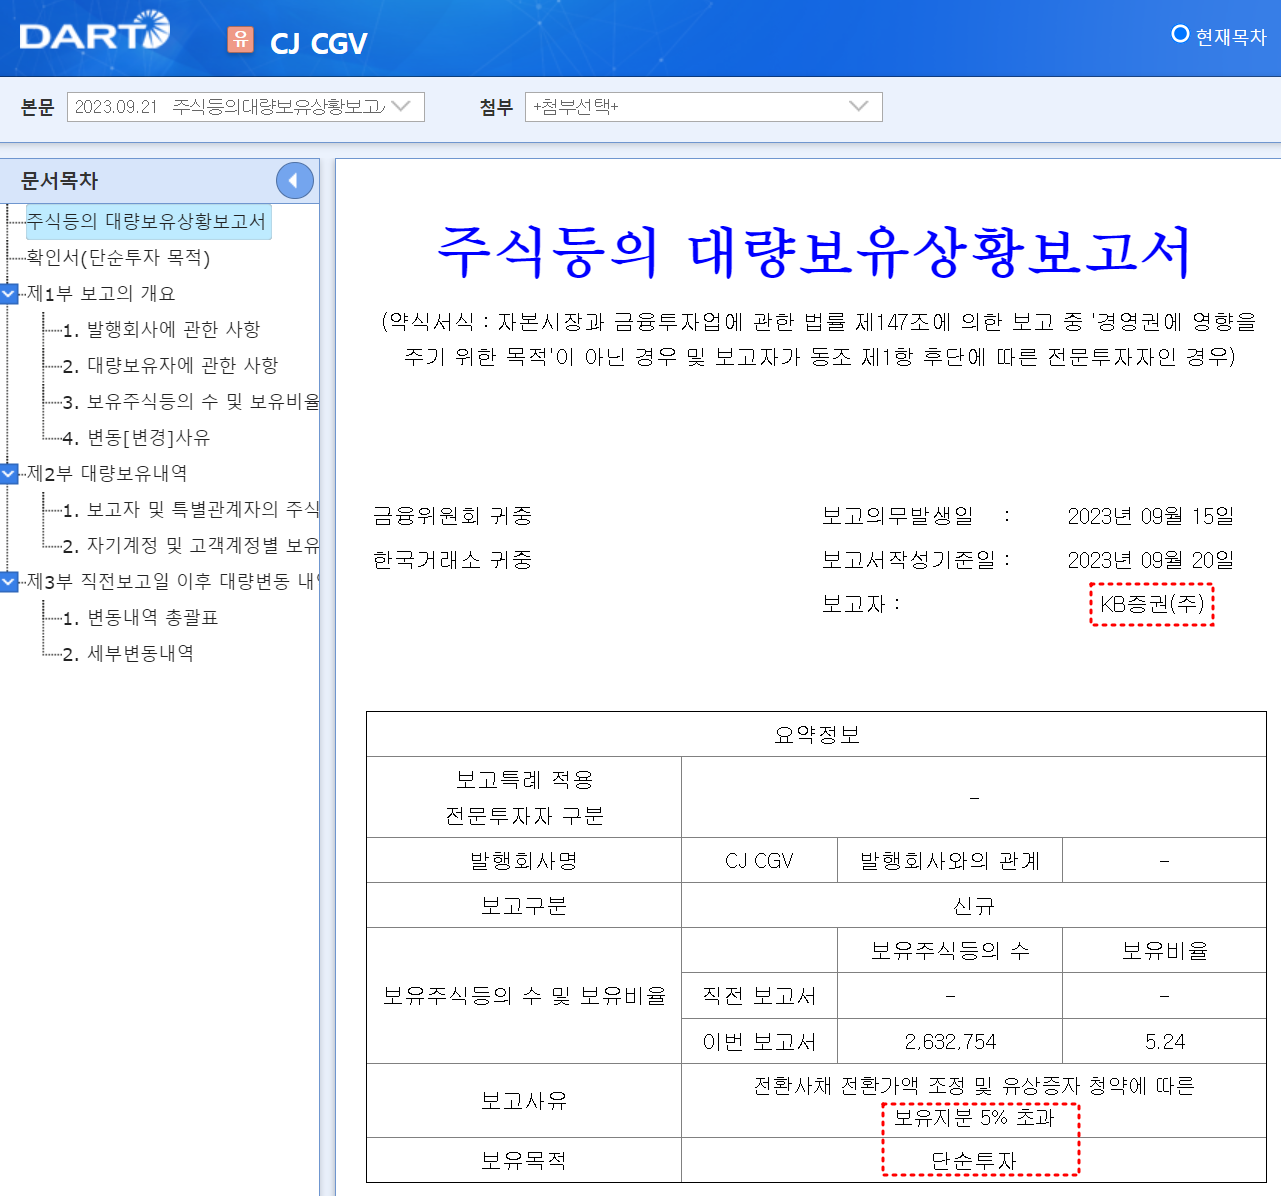
Task: Click the 보유목적 row label
Action: click(524, 1161)
